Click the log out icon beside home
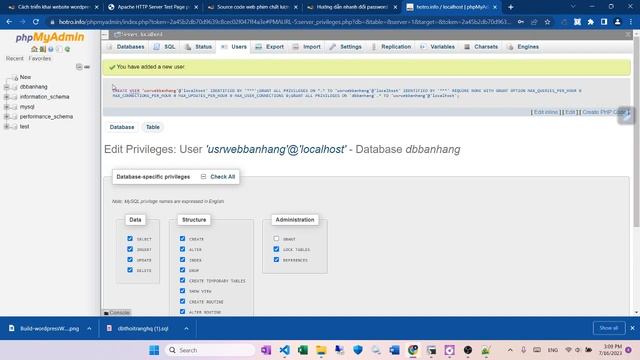Screen dimensions: 640x360 (42, 49)
